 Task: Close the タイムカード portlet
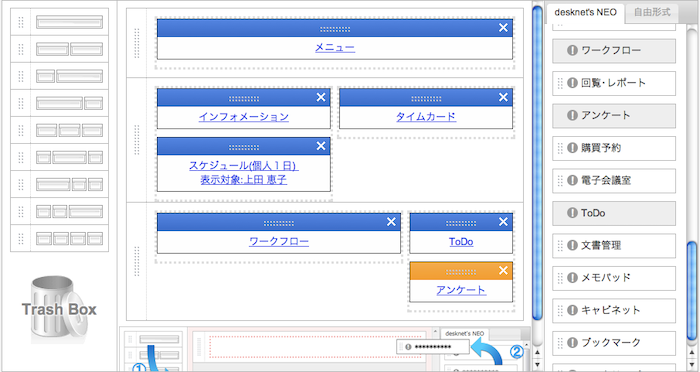tap(503, 97)
